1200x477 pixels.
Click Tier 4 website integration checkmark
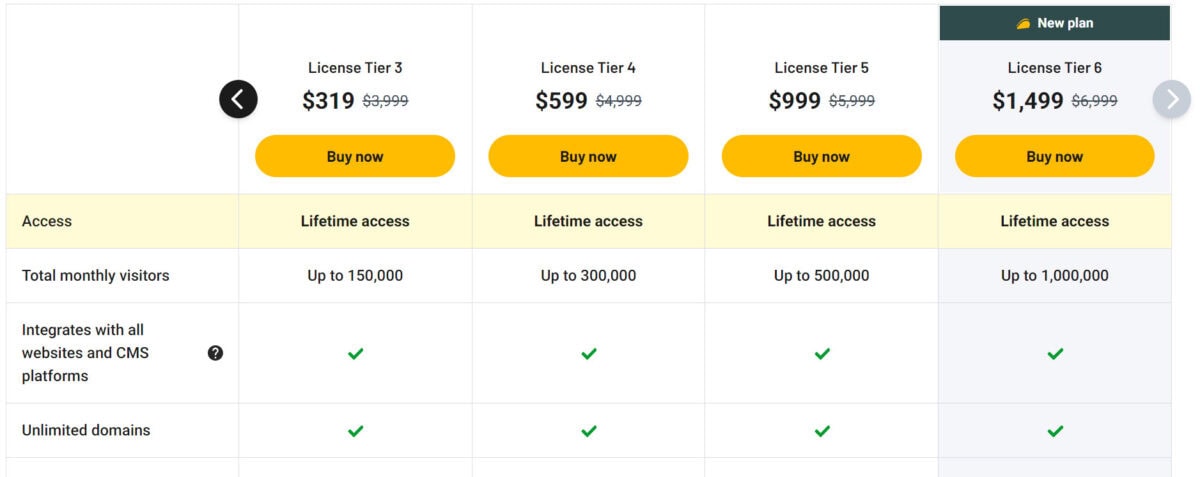[589, 353]
